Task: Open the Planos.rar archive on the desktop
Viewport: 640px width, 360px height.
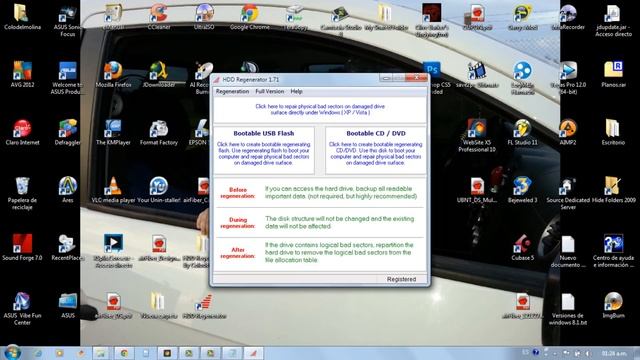Action: coord(613,74)
